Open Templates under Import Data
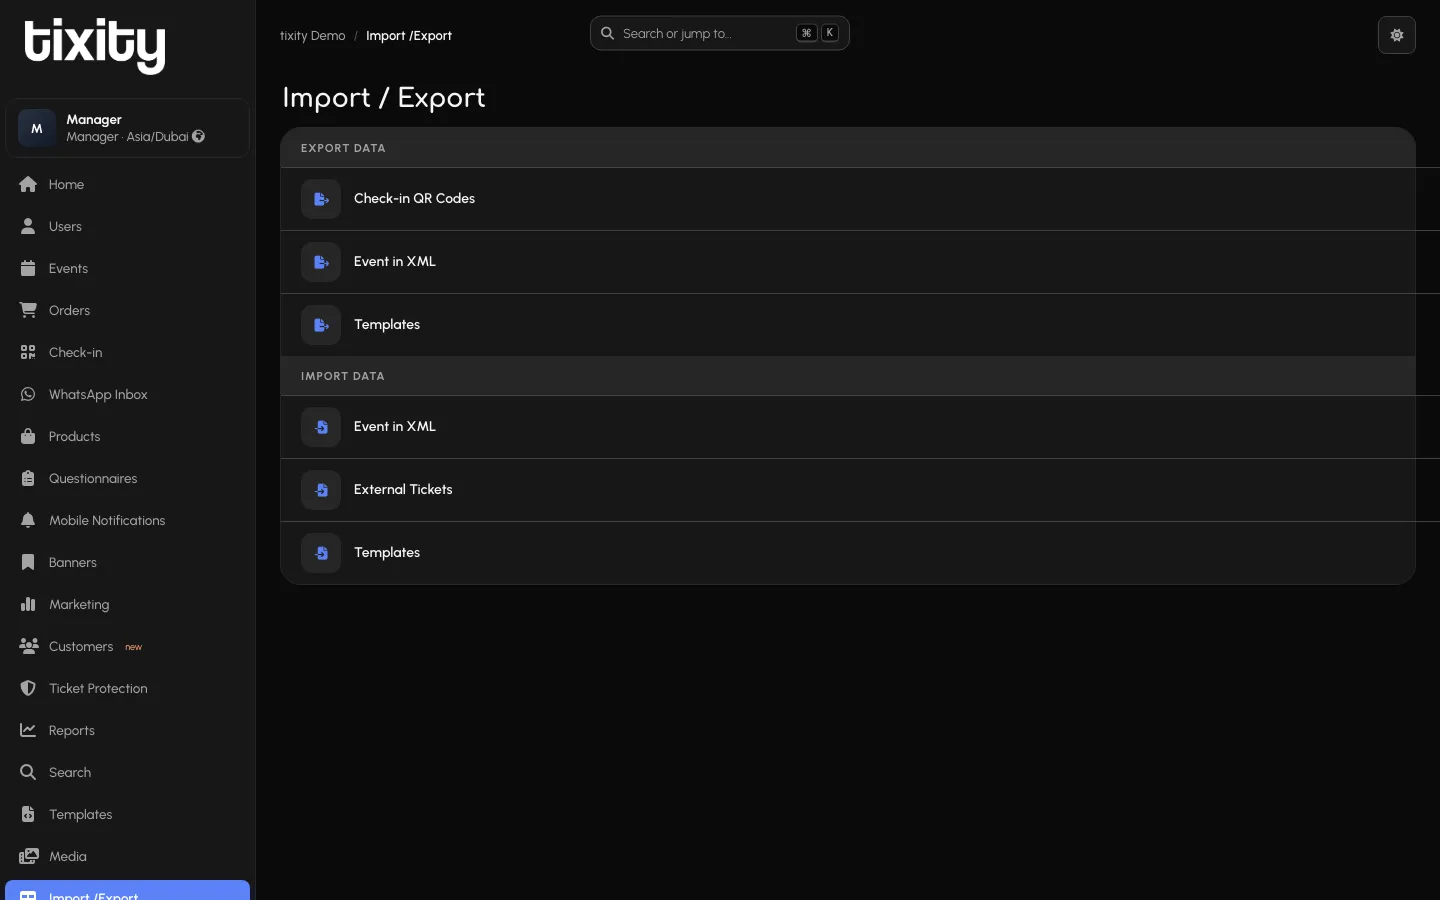Image resolution: width=1440 pixels, height=900 pixels. 848,553
